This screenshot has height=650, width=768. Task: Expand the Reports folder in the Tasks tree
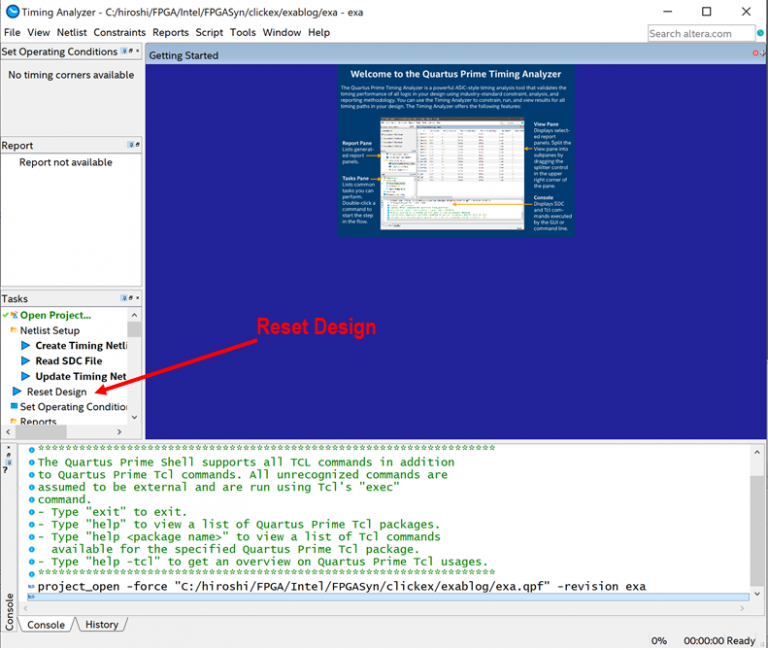click(13, 422)
